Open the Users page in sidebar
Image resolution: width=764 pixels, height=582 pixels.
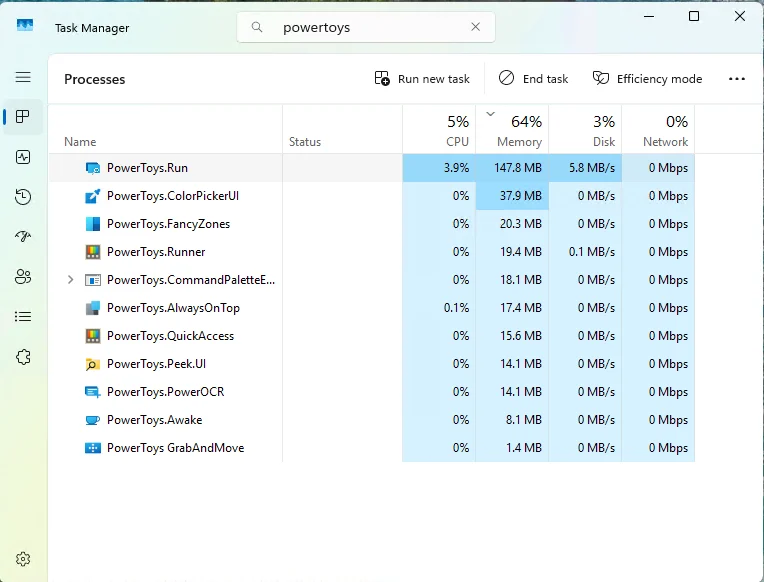coord(23,277)
